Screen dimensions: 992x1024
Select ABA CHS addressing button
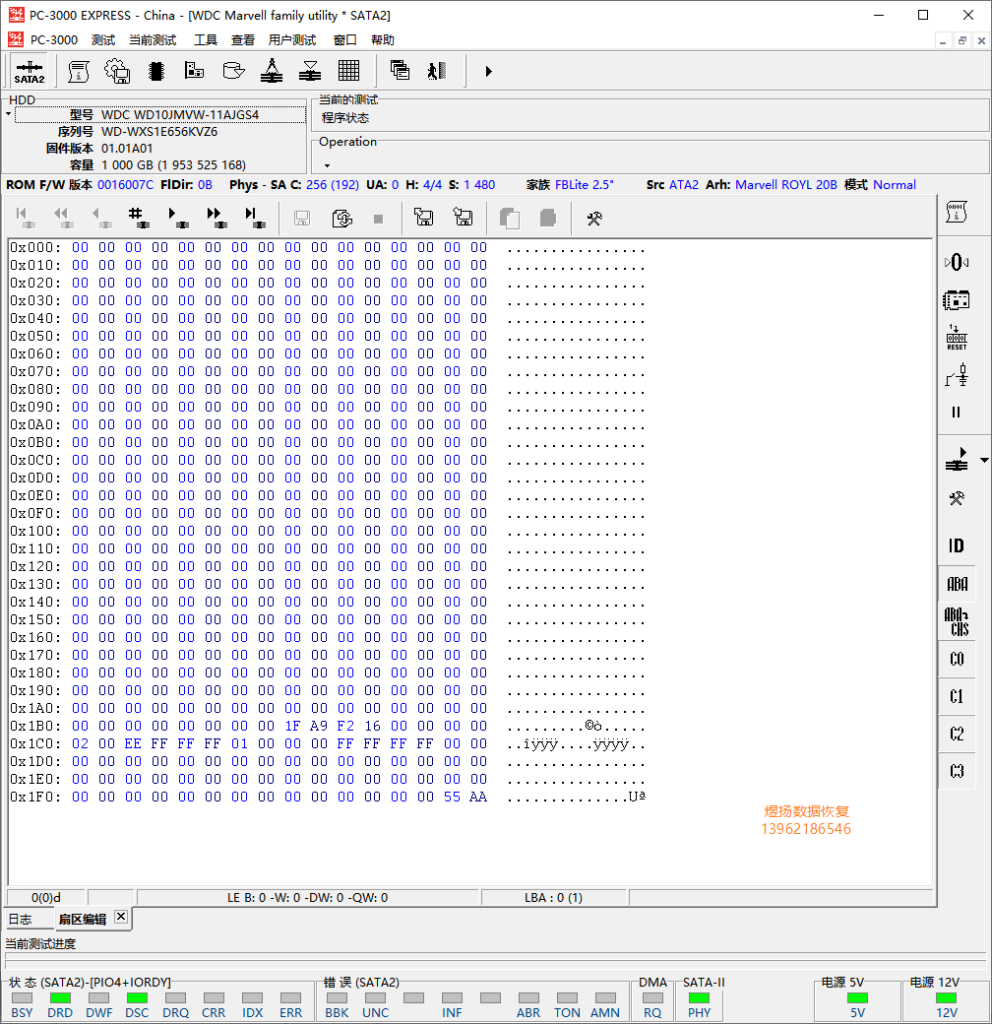(x=957, y=621)
